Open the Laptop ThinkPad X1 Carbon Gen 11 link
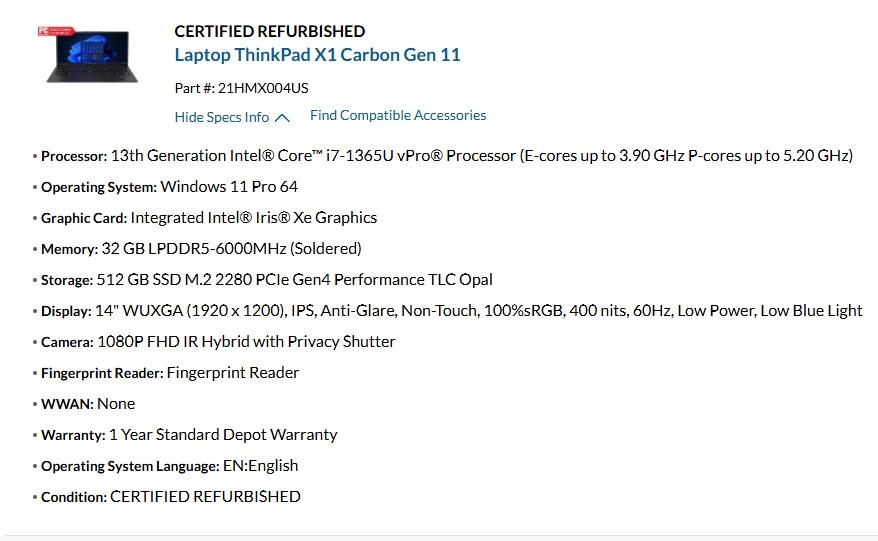878x541 pixels. tap(317, 55)
